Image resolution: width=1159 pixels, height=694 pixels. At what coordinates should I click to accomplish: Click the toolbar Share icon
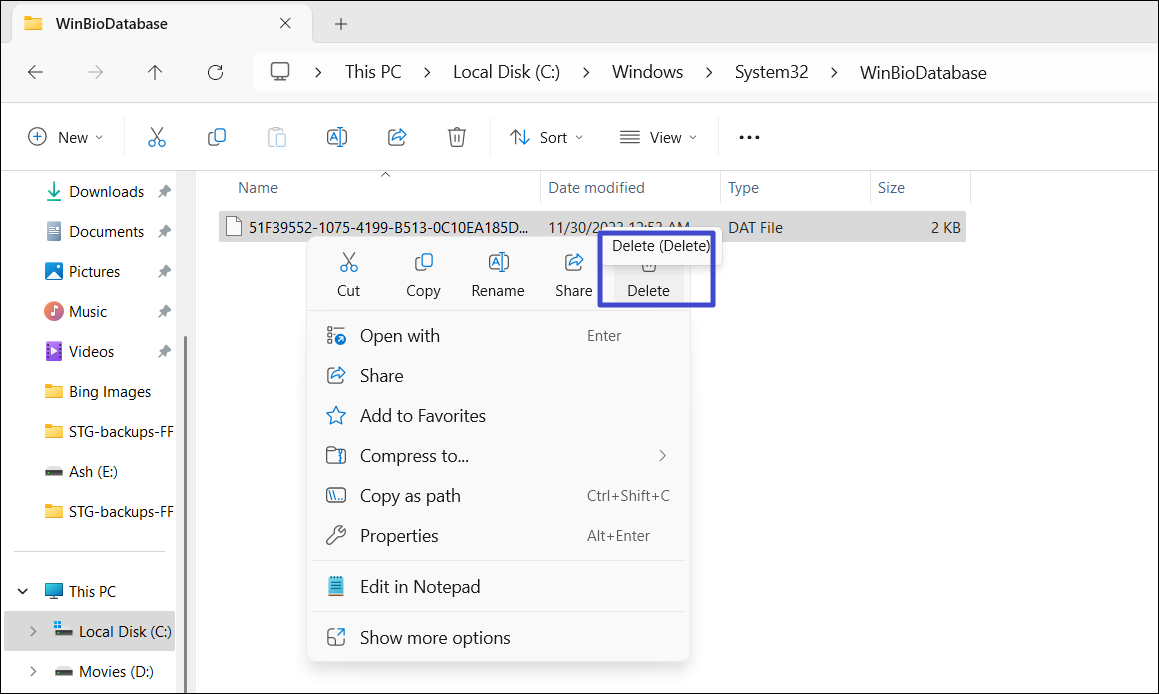397,137
